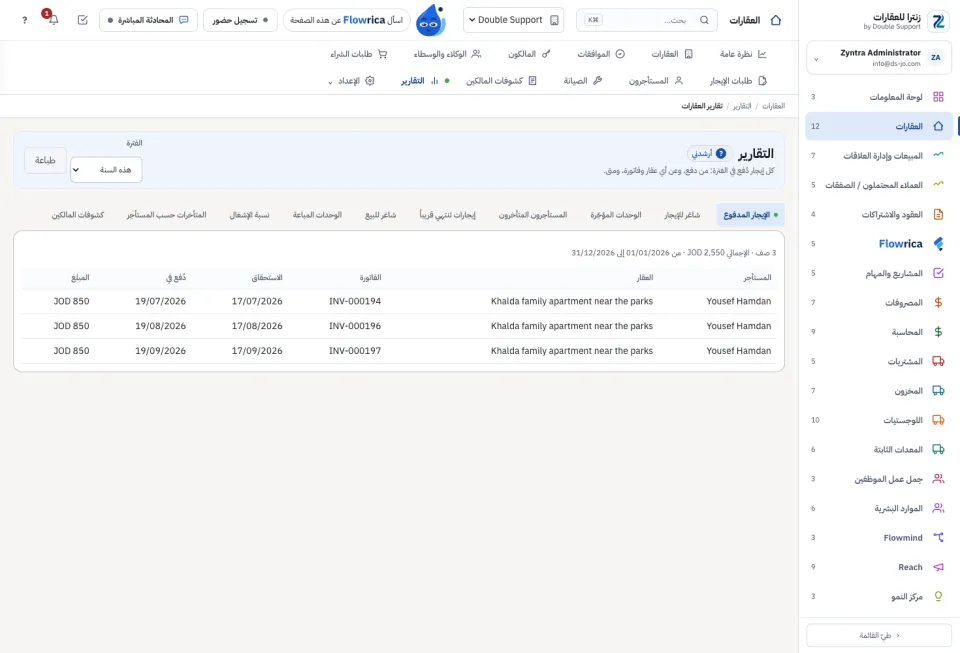Click the Flowmind branch icon
960x653 pixels.
[938, 537]
